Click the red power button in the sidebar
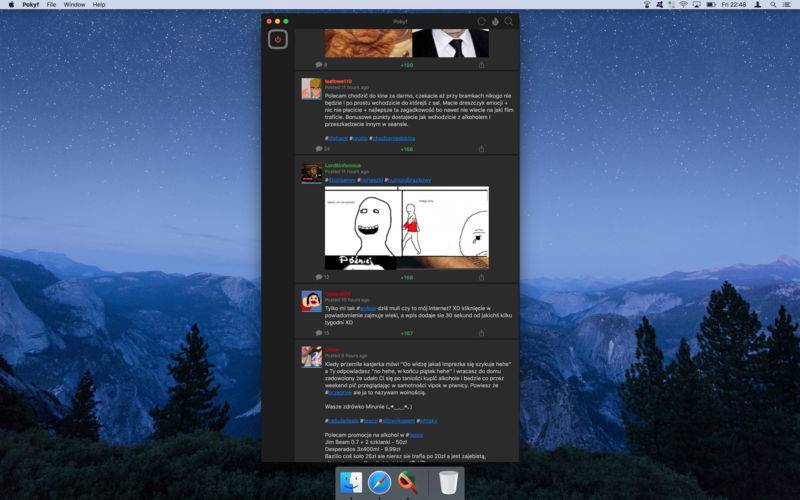This screenshot has height=500, width=800. pos(278,39)
